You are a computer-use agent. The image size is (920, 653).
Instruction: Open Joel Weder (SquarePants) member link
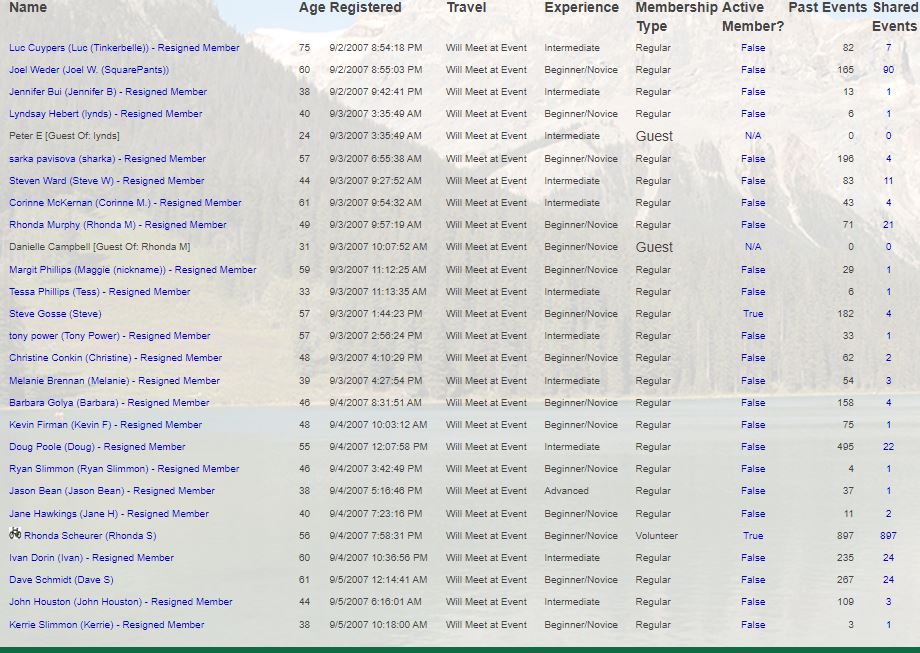tap(89, 70)
